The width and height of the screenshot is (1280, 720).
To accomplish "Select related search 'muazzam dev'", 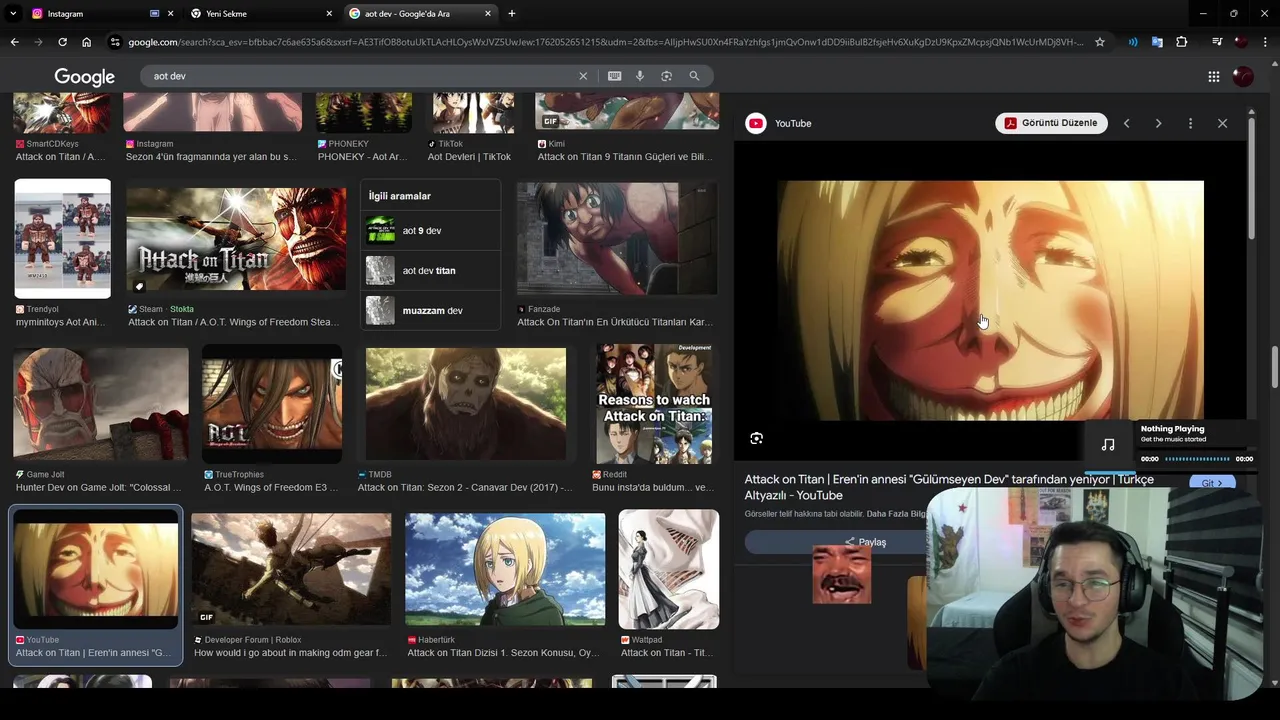I will coord(430,311).
